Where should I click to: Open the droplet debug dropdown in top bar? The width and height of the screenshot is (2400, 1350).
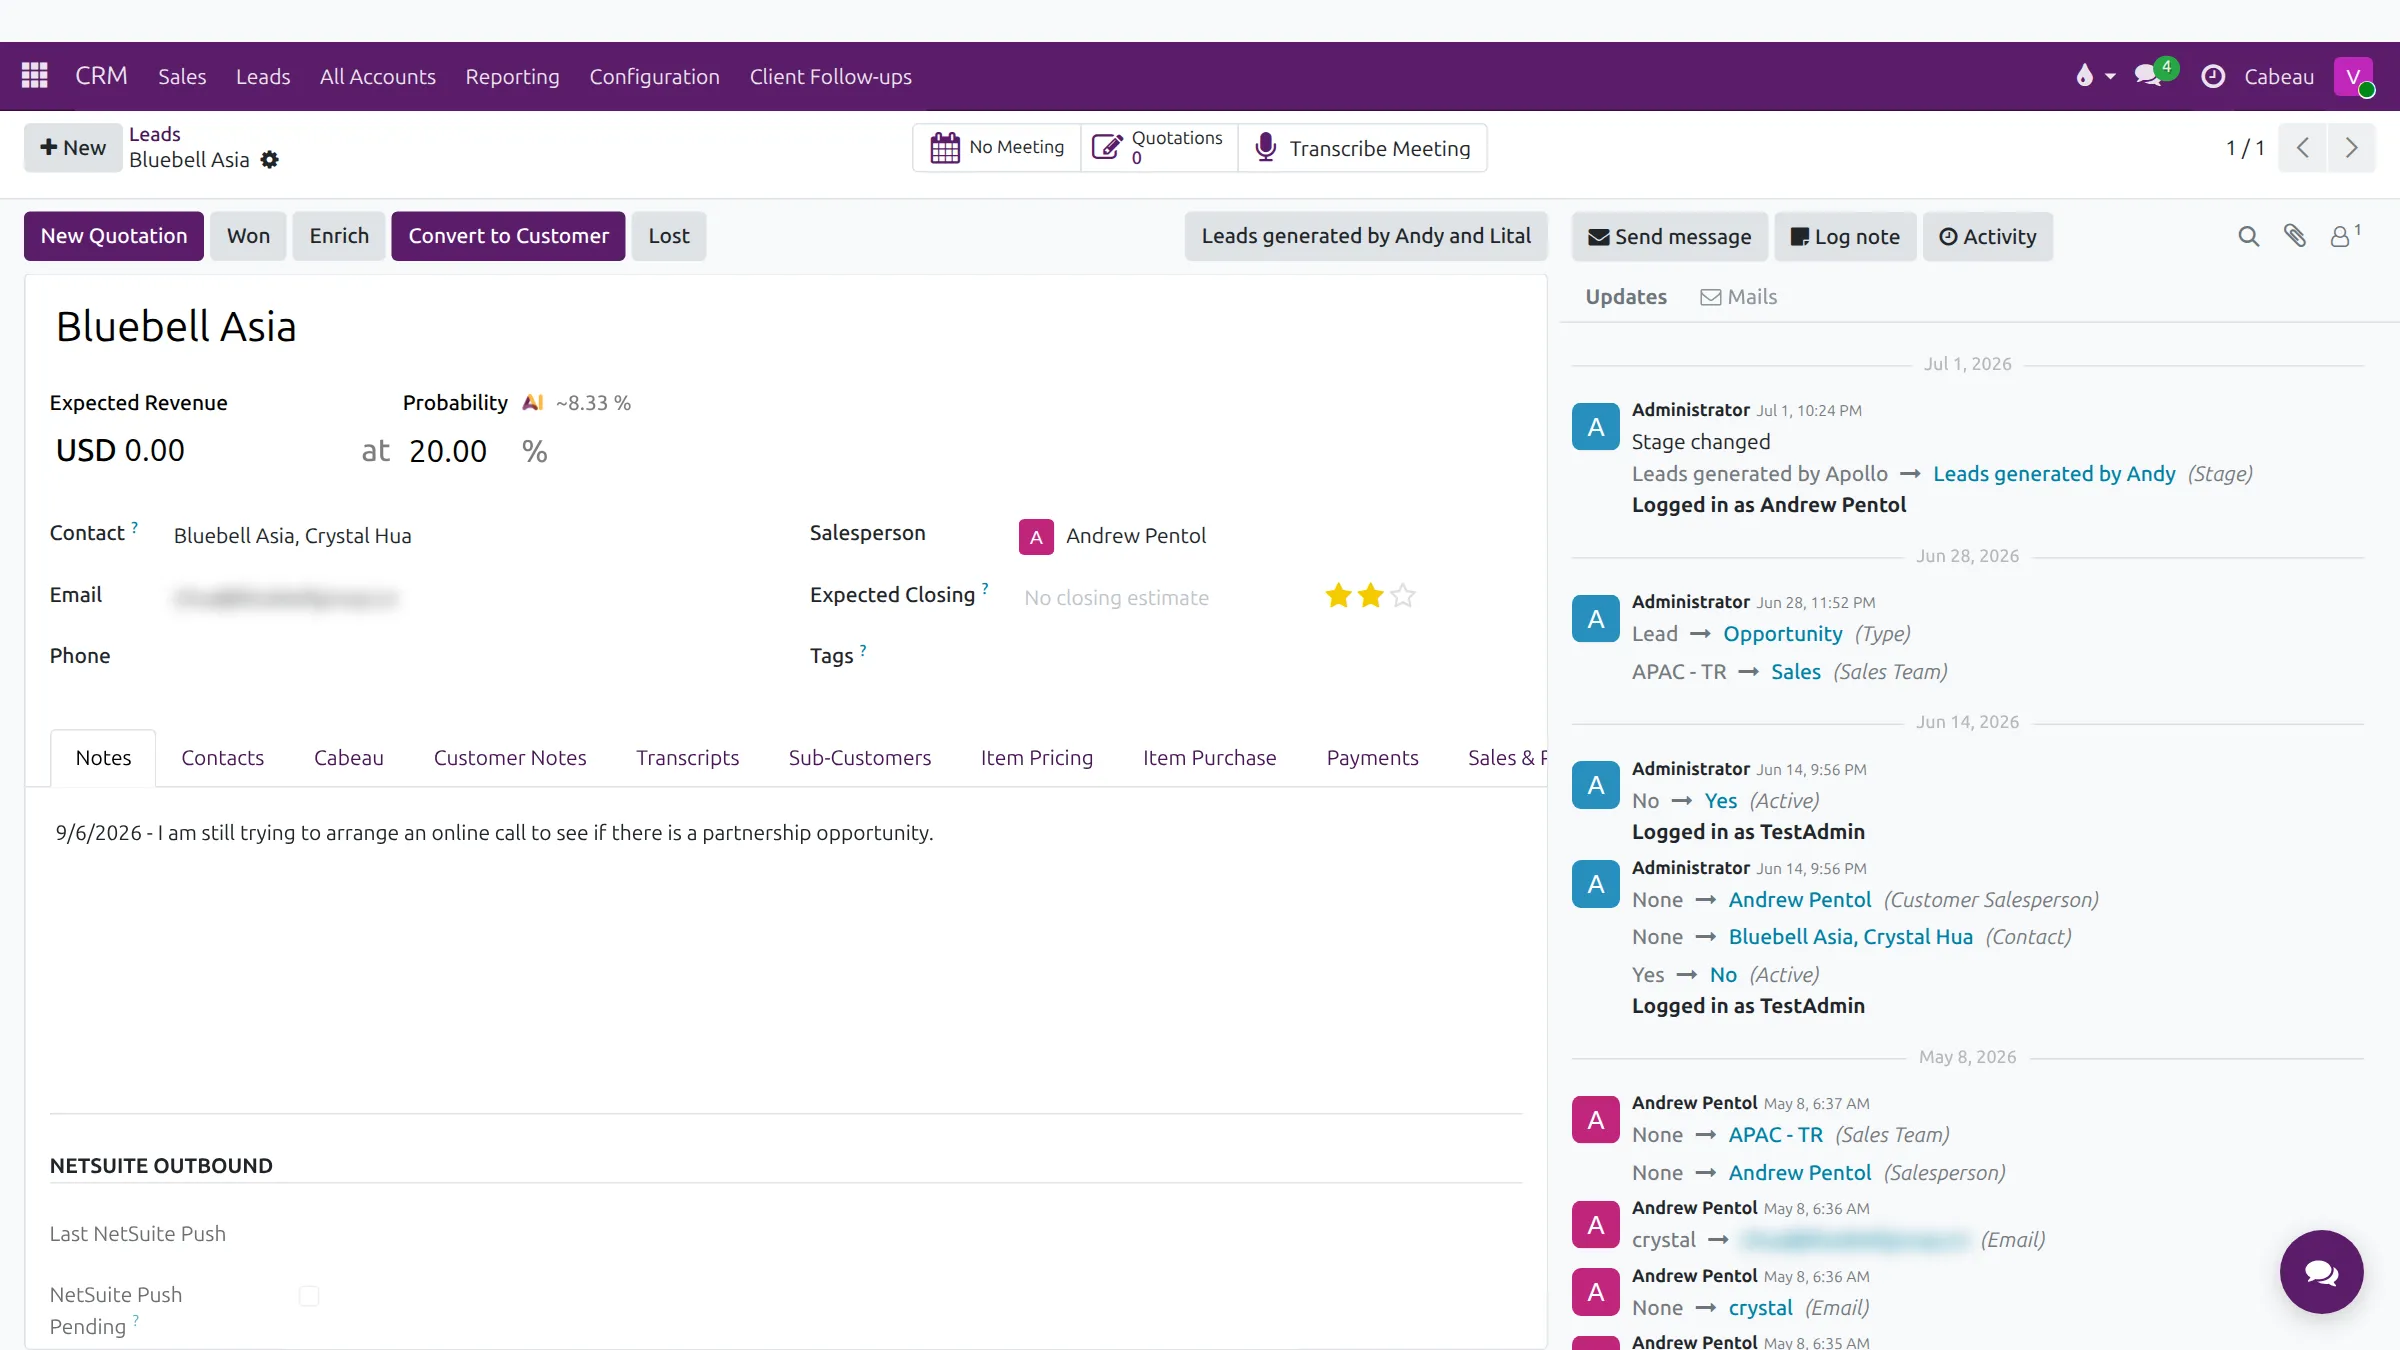pyautogui.click(x=2095, y=76)
